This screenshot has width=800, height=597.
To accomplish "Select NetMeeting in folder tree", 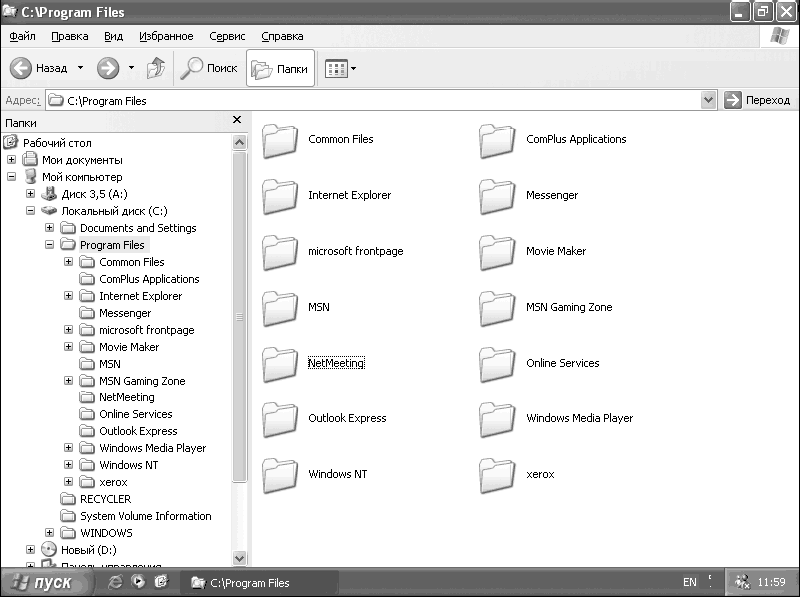I will (127, 397).
